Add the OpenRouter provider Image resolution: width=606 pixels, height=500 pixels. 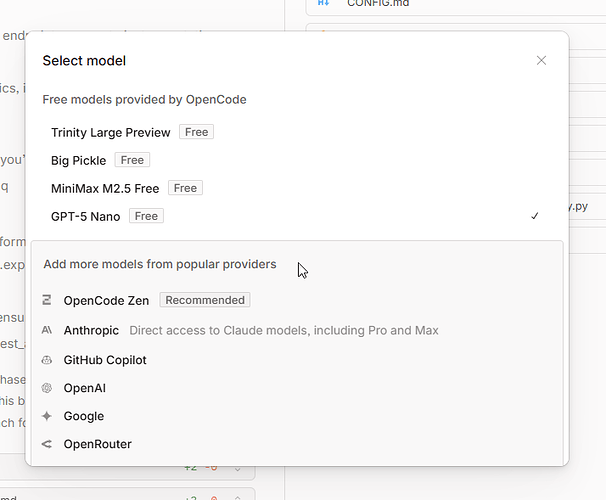point(297,444)
